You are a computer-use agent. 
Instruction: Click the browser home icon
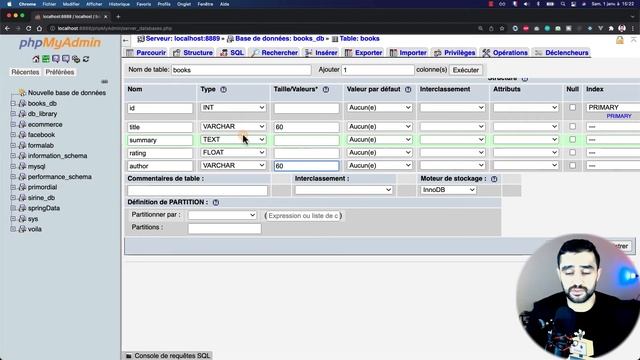39,29
